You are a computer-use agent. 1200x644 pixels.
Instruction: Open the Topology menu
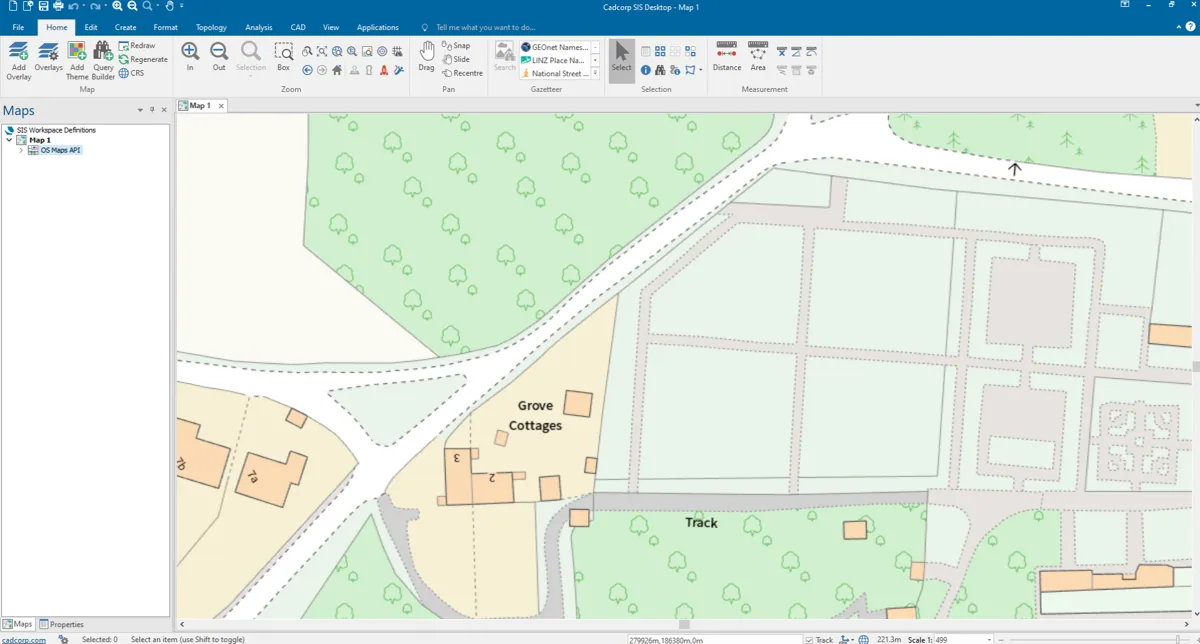[x=211, y=27]
